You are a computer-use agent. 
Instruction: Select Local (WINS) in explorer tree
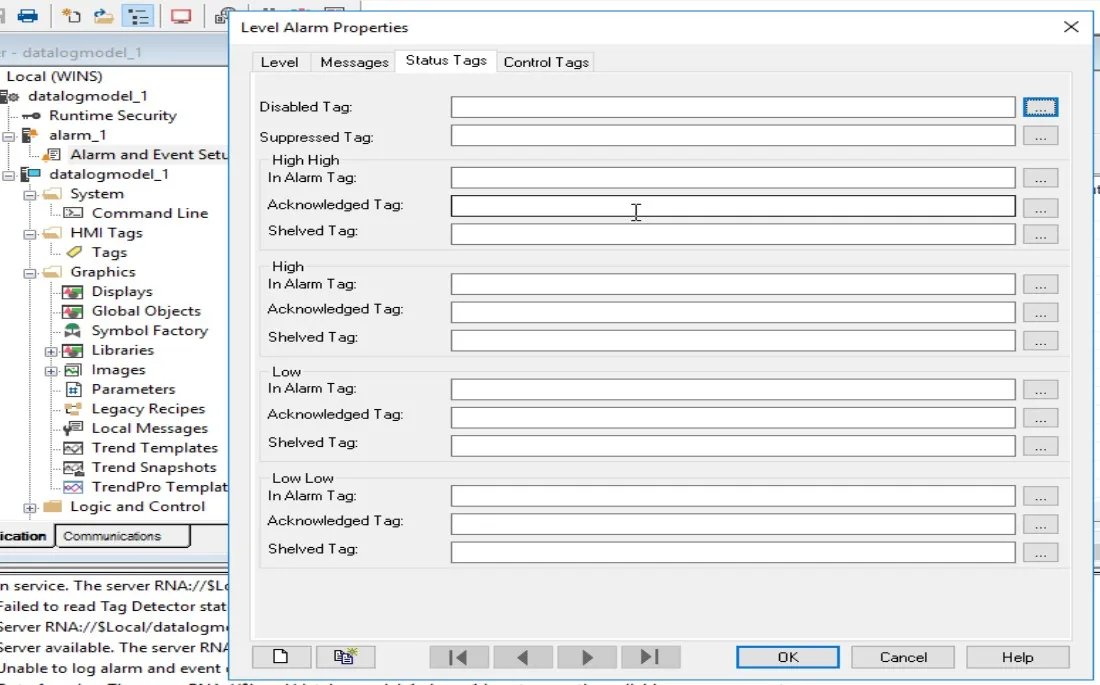coord(54,77)
